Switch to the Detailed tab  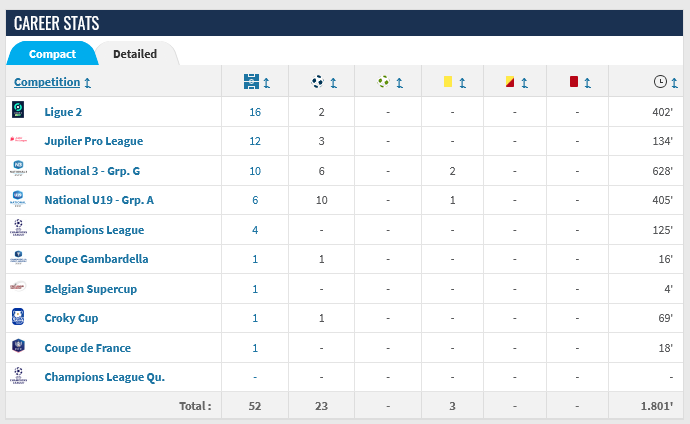(x=135, y=54)
